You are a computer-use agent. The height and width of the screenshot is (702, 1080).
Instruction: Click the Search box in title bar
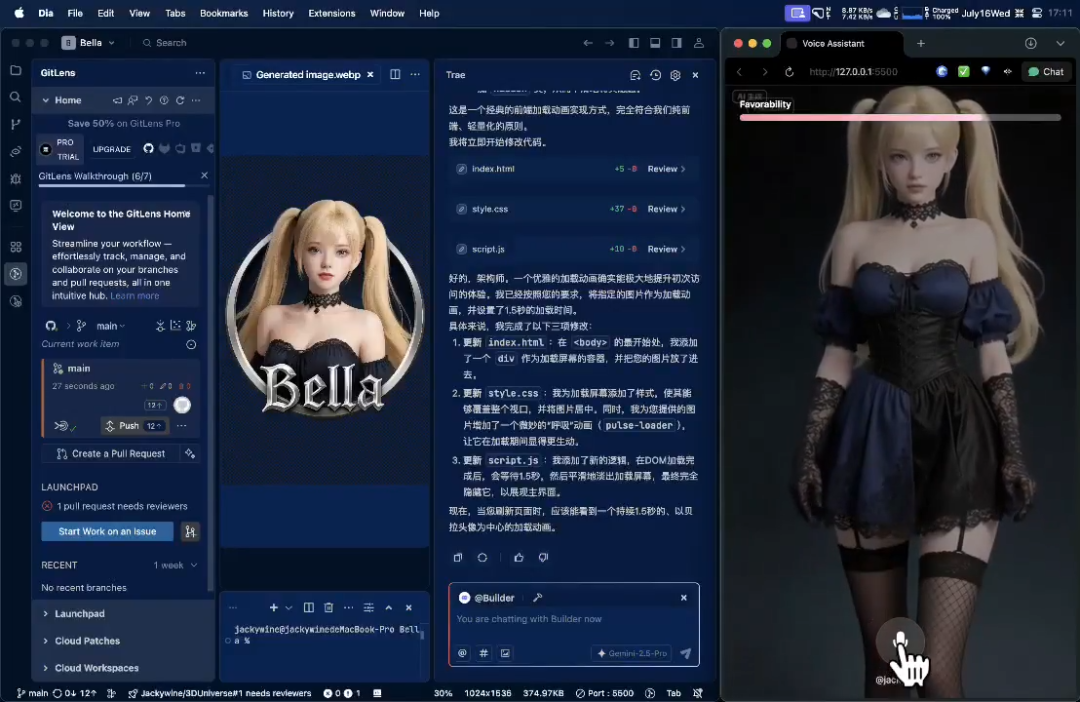165,43
